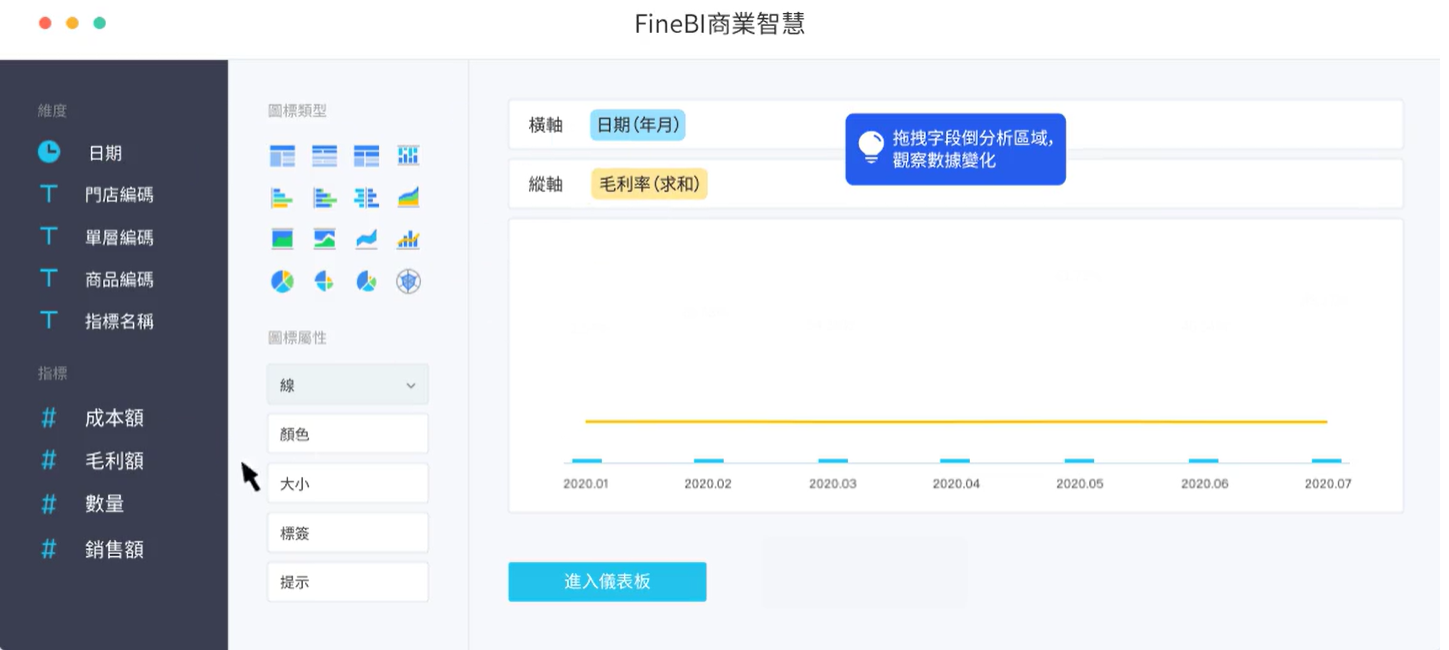The height and width of the screenshot is (650, 1449).
Task: Click the 2020.01 axis label
Action: [x=586, y=483]
